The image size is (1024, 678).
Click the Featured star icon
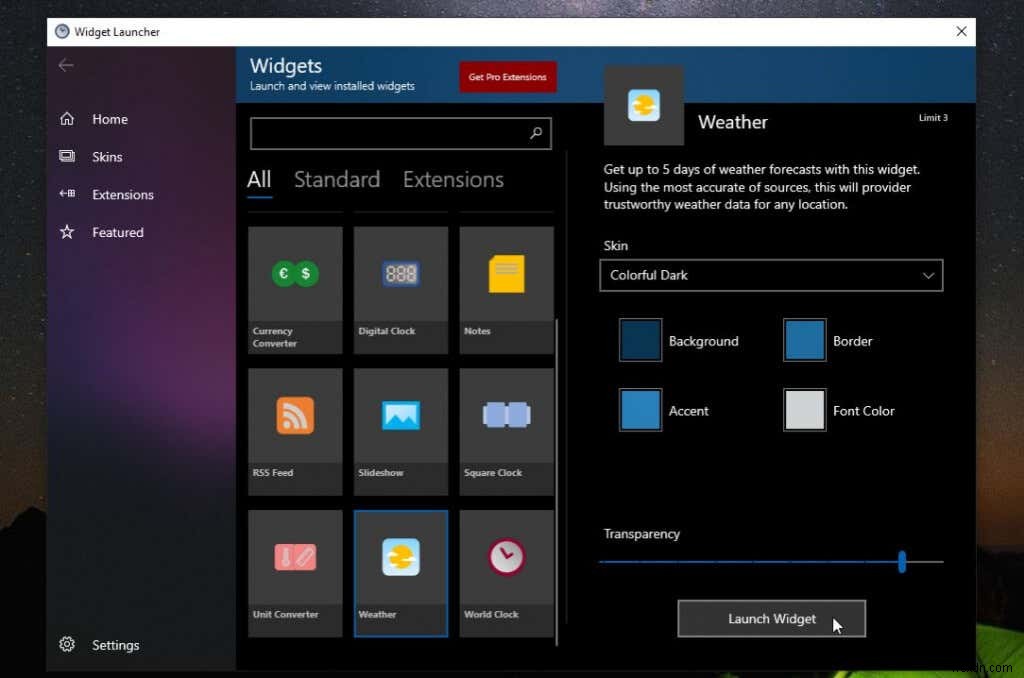(x=66, y=232)
